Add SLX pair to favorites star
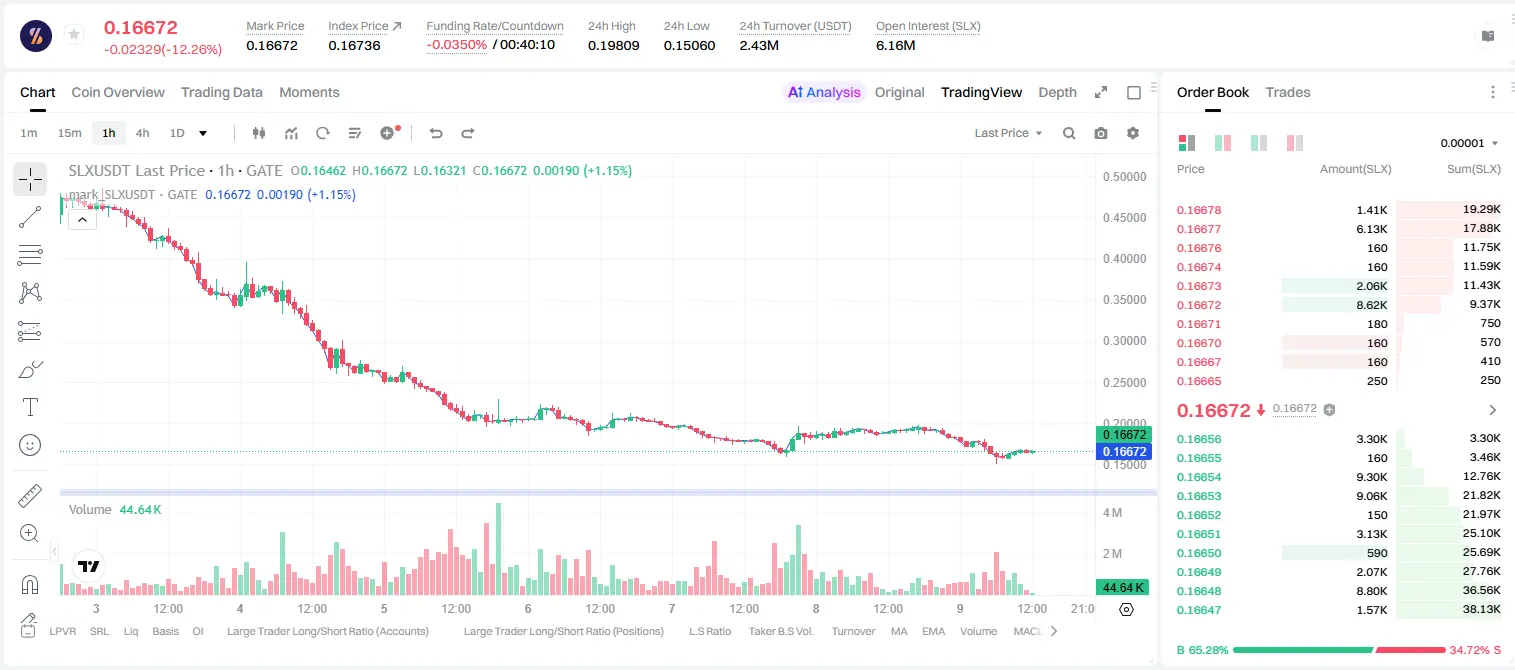 pyautogui.click(x=74, y=35)
